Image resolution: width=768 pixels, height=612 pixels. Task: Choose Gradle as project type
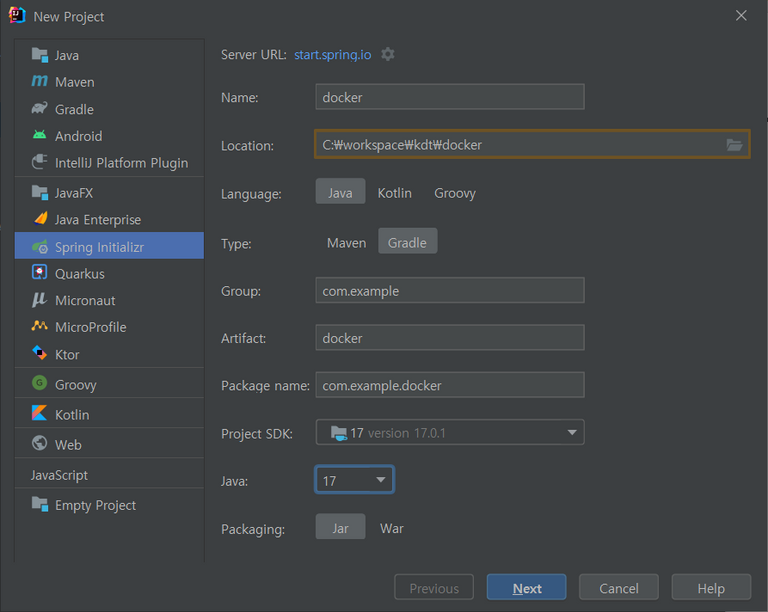408,242
